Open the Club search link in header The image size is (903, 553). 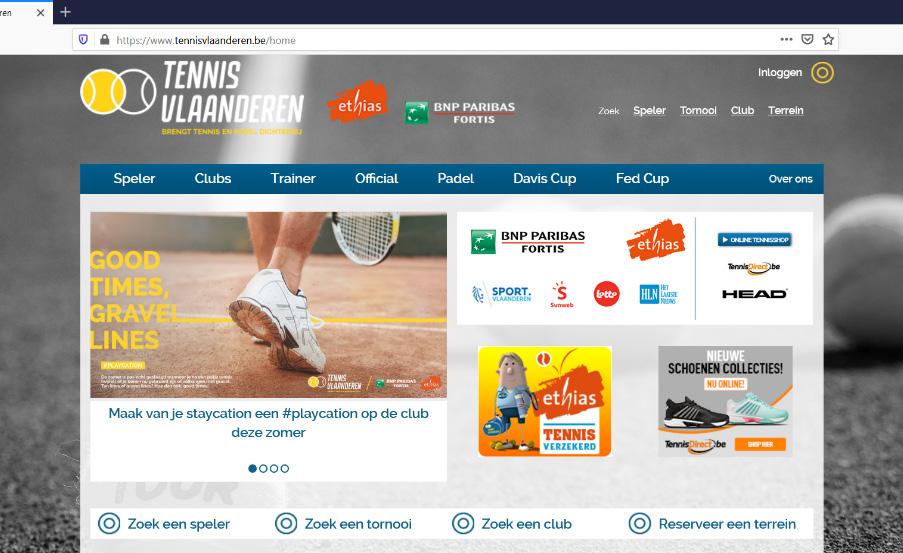pyautogui.click(x=742, y=110)
